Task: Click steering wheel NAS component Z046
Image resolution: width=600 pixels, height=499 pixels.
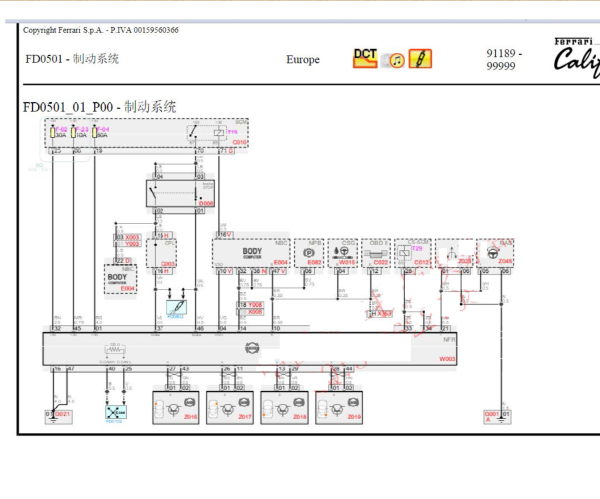Action: point(495,253)
